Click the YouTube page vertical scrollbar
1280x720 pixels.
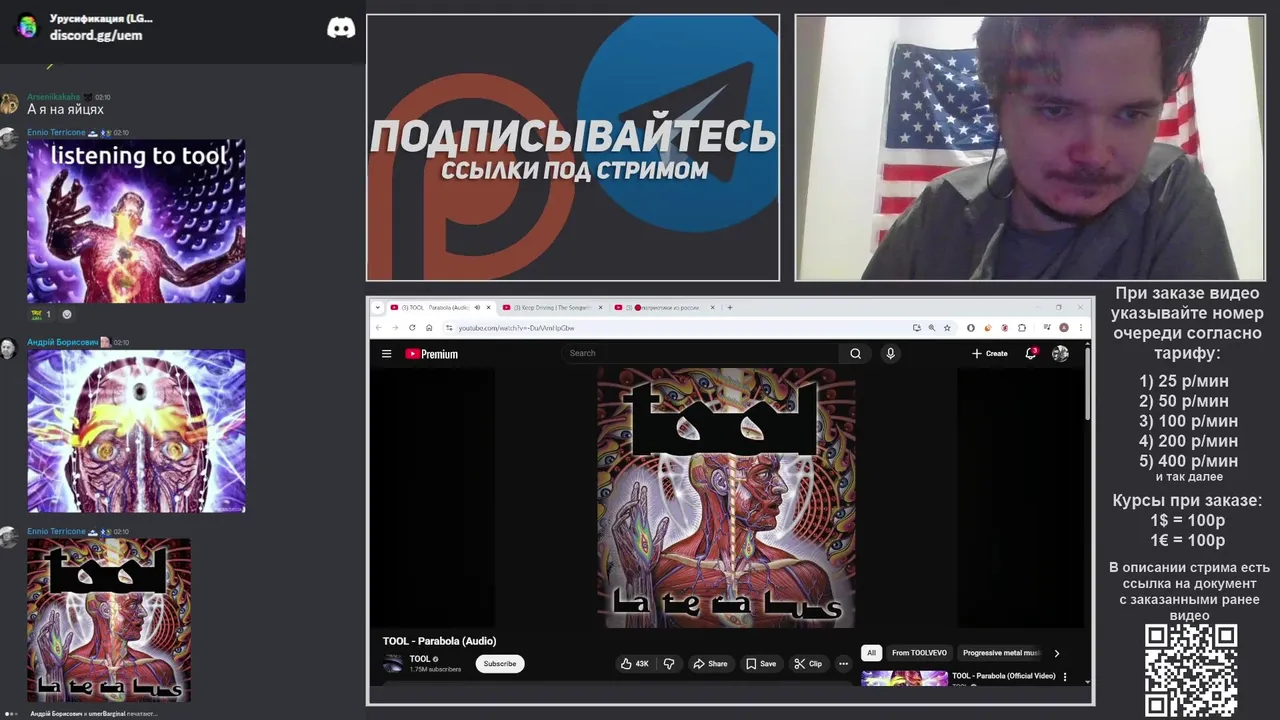coord(1088,384)
